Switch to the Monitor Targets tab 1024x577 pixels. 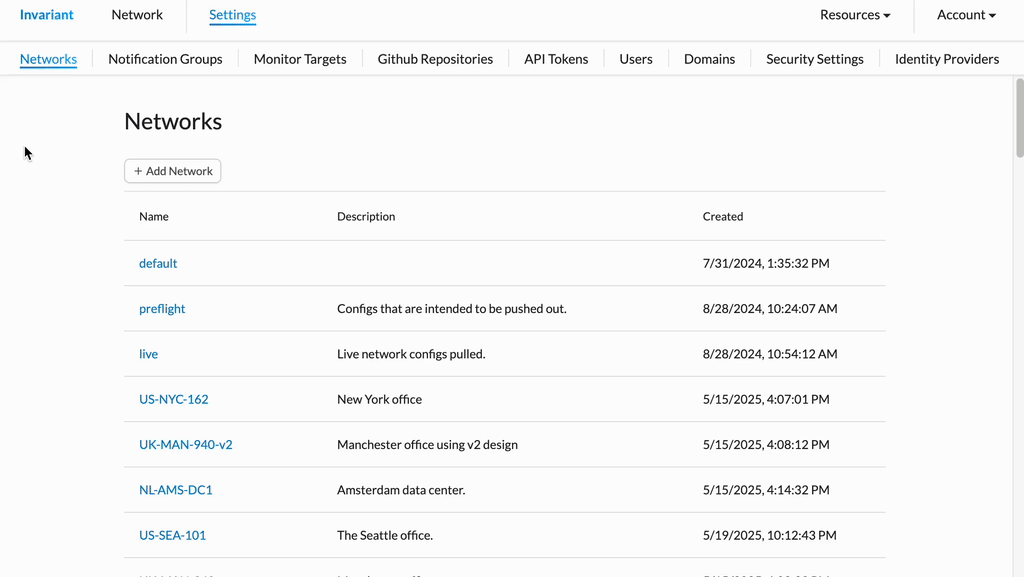(300, 59)
